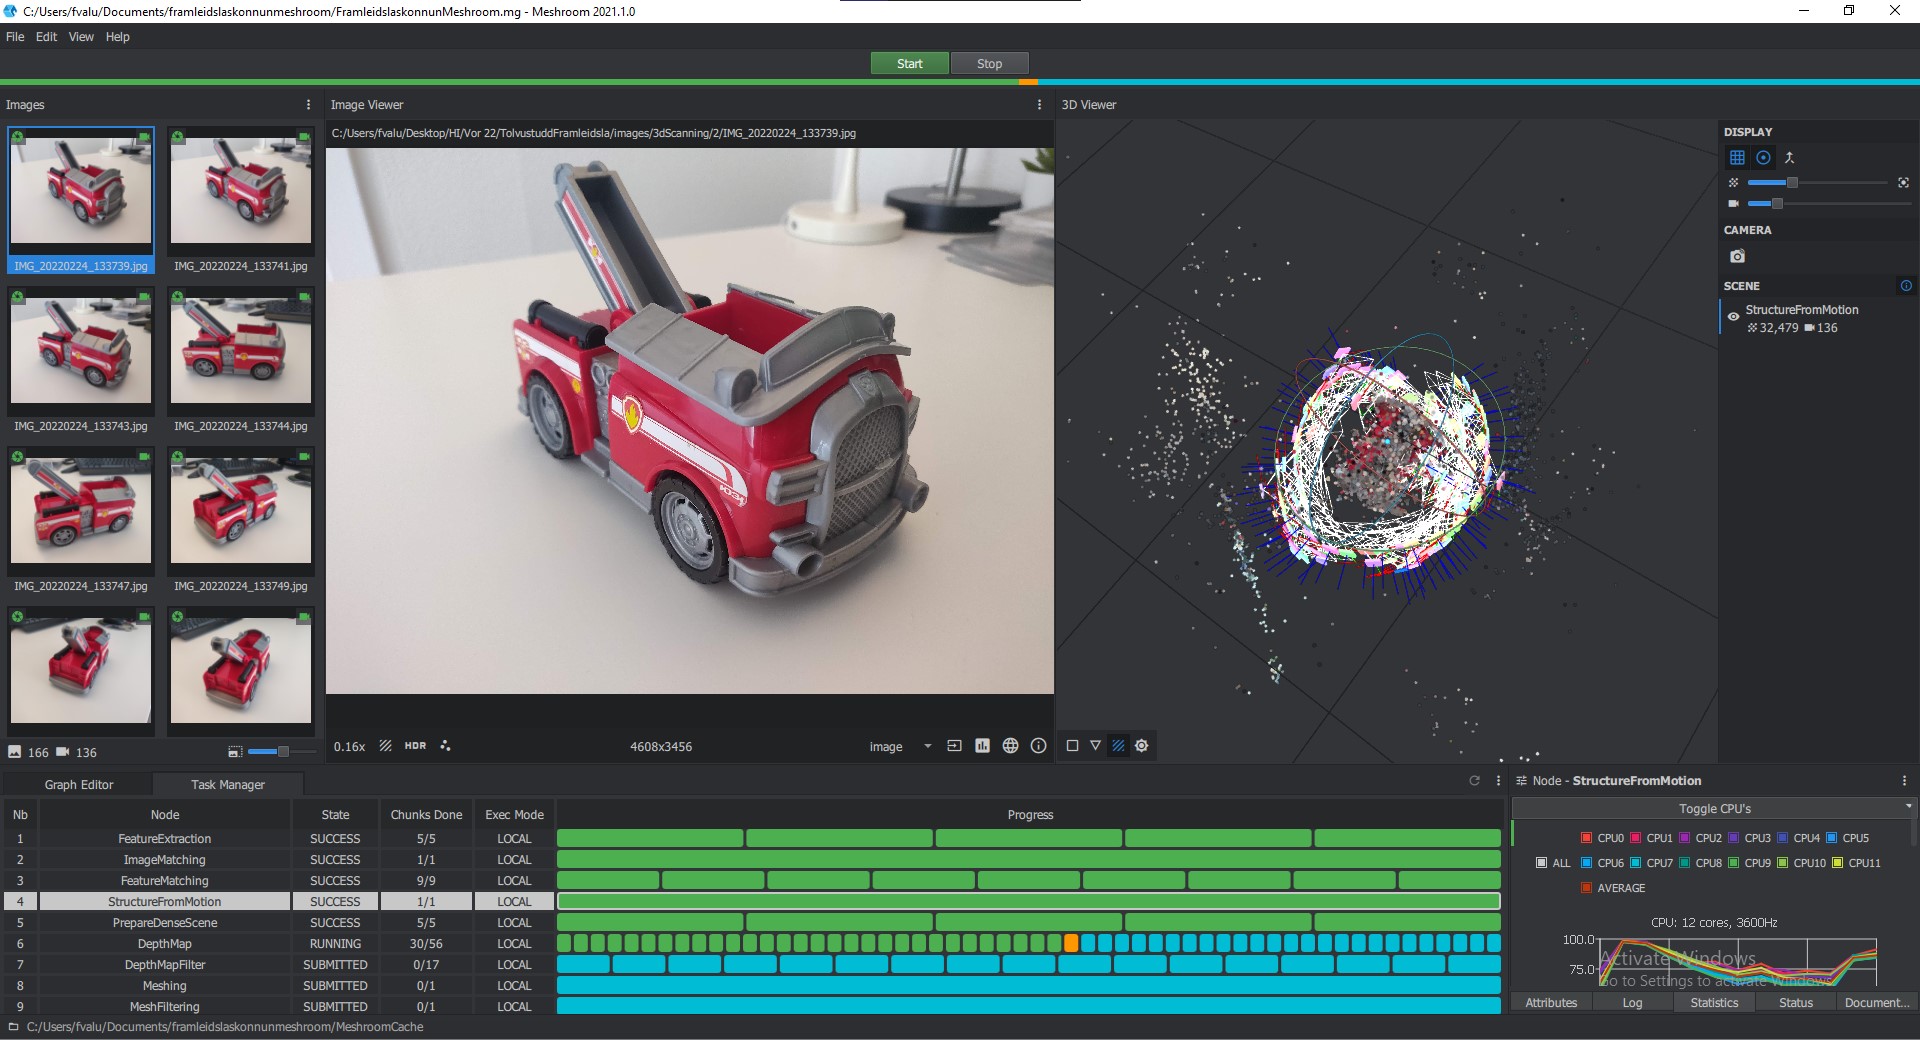Click the orange running DepthMap progress chunk

point(1071,943)
